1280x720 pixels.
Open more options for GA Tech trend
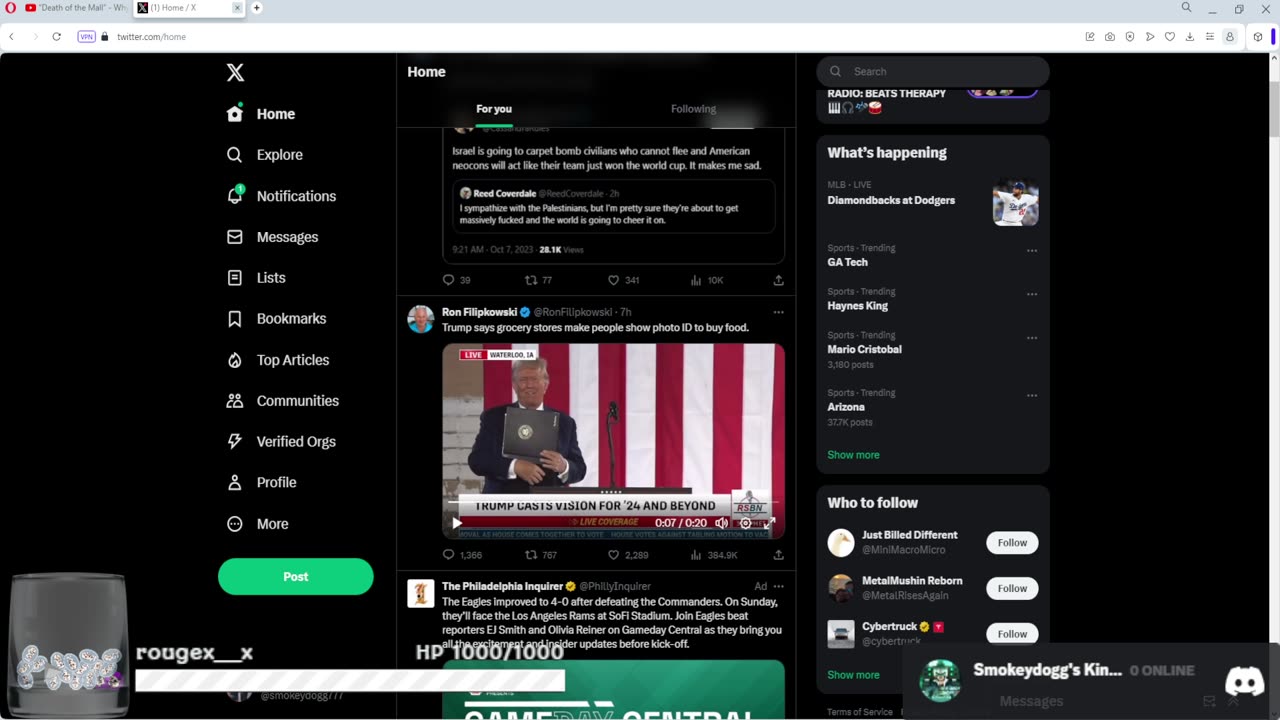click(1032, 251)
